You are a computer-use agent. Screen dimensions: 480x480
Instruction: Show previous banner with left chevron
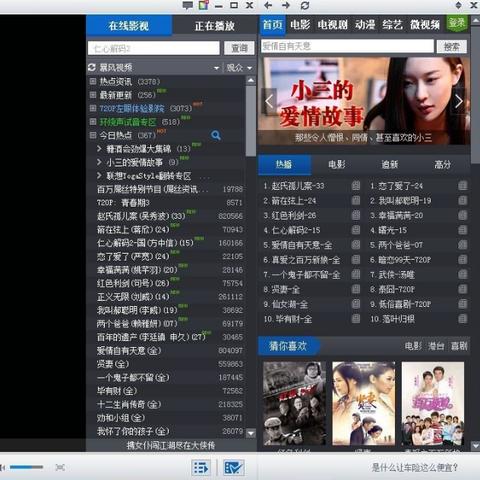(x=269, y=101)
